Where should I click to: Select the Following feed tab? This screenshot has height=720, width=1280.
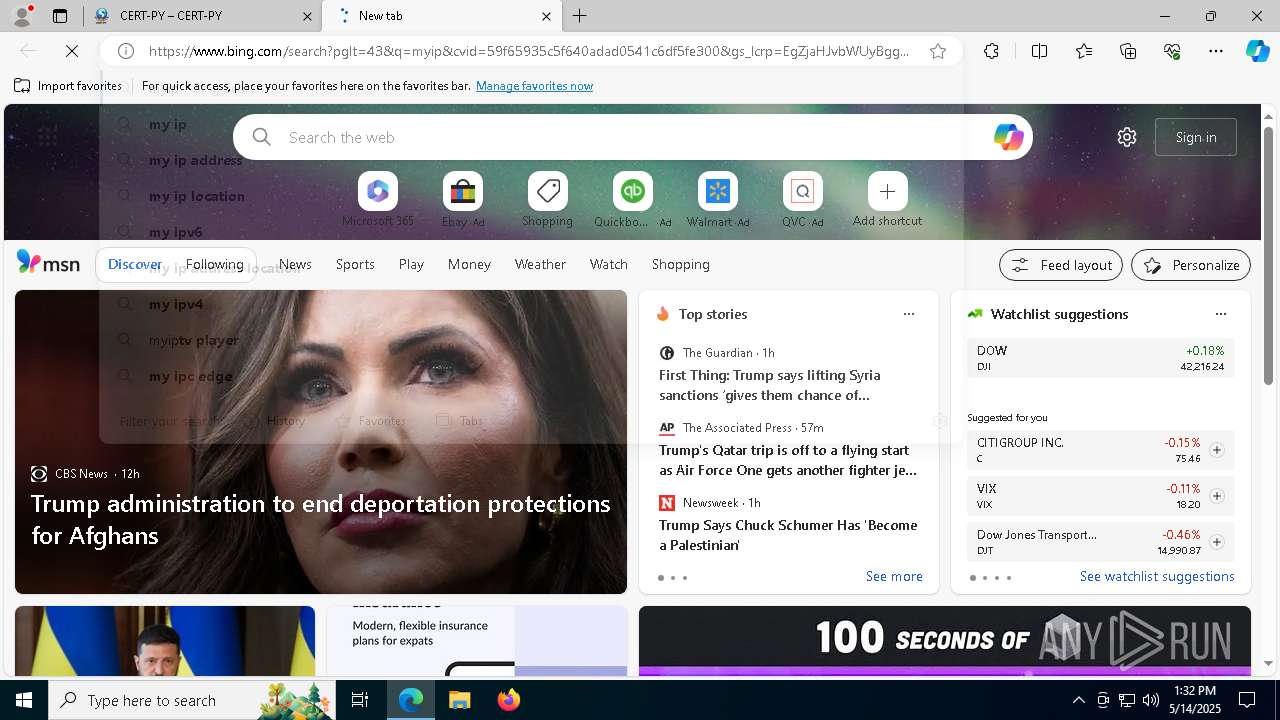(215, 264)
